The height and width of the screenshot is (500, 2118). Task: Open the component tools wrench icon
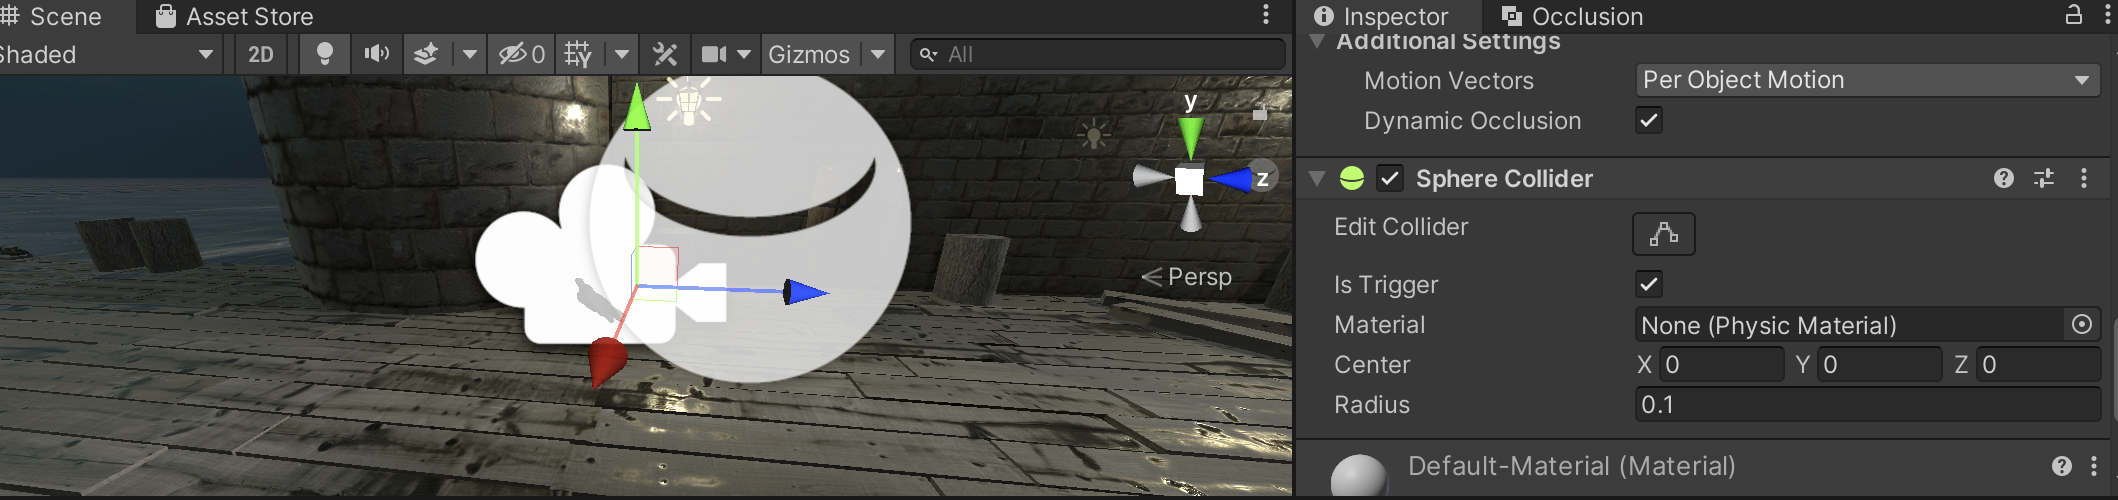click(665, 54)
